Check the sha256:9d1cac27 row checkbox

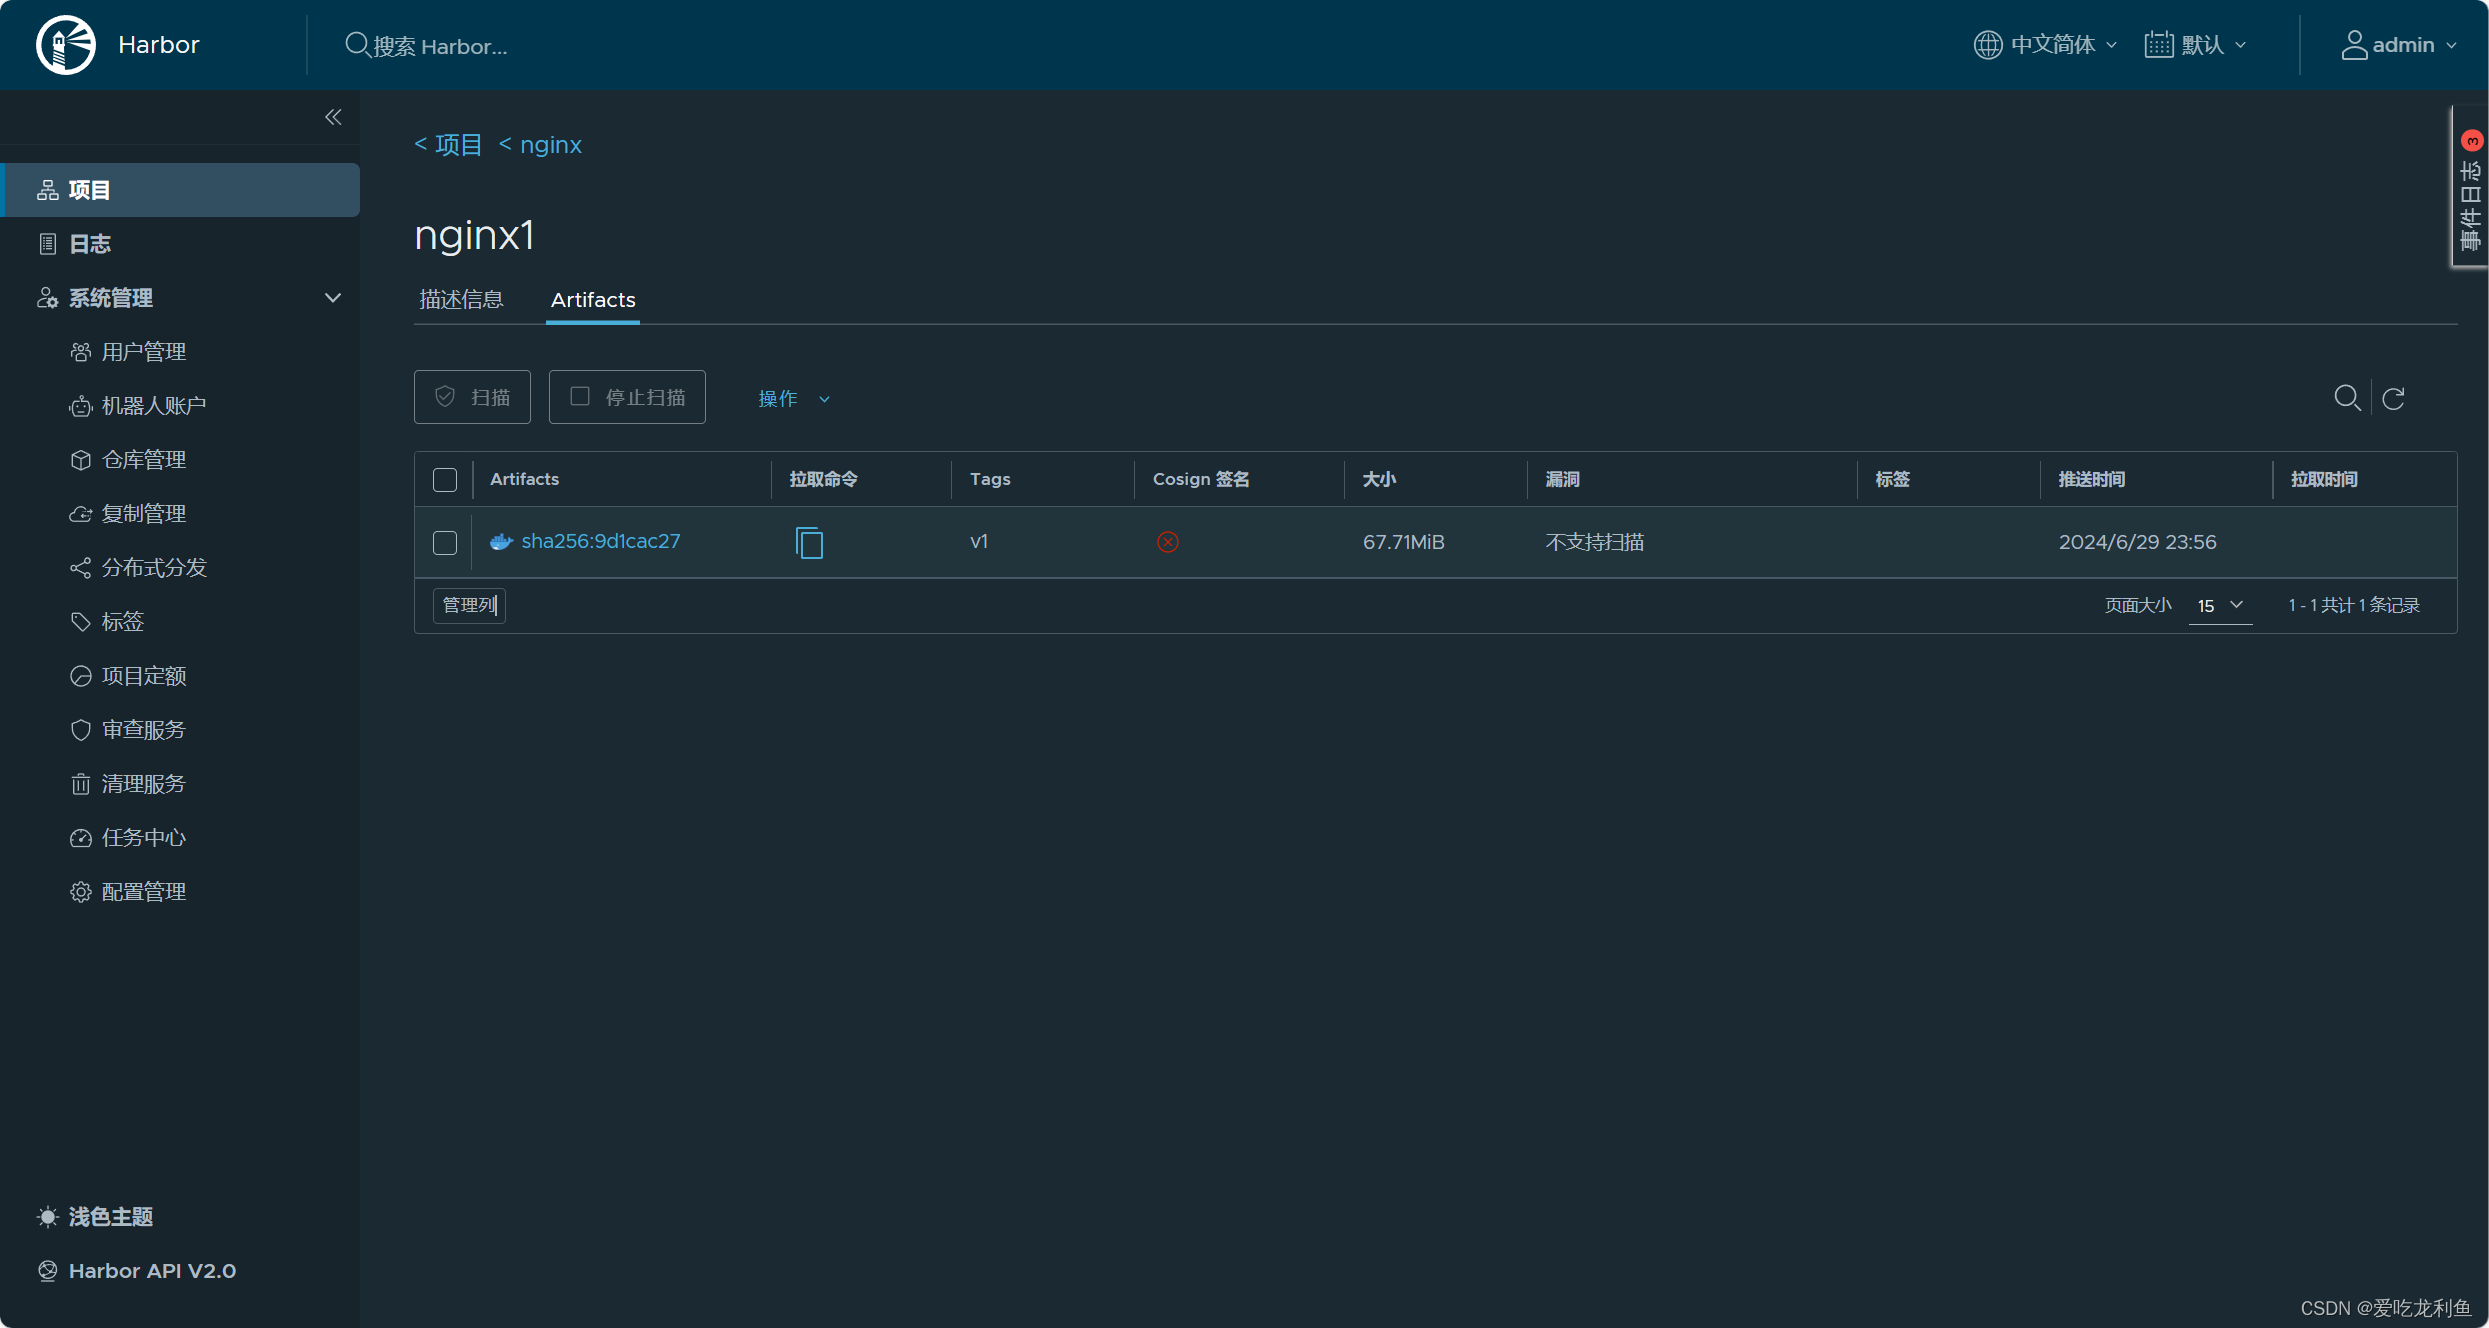pos(445,543)
